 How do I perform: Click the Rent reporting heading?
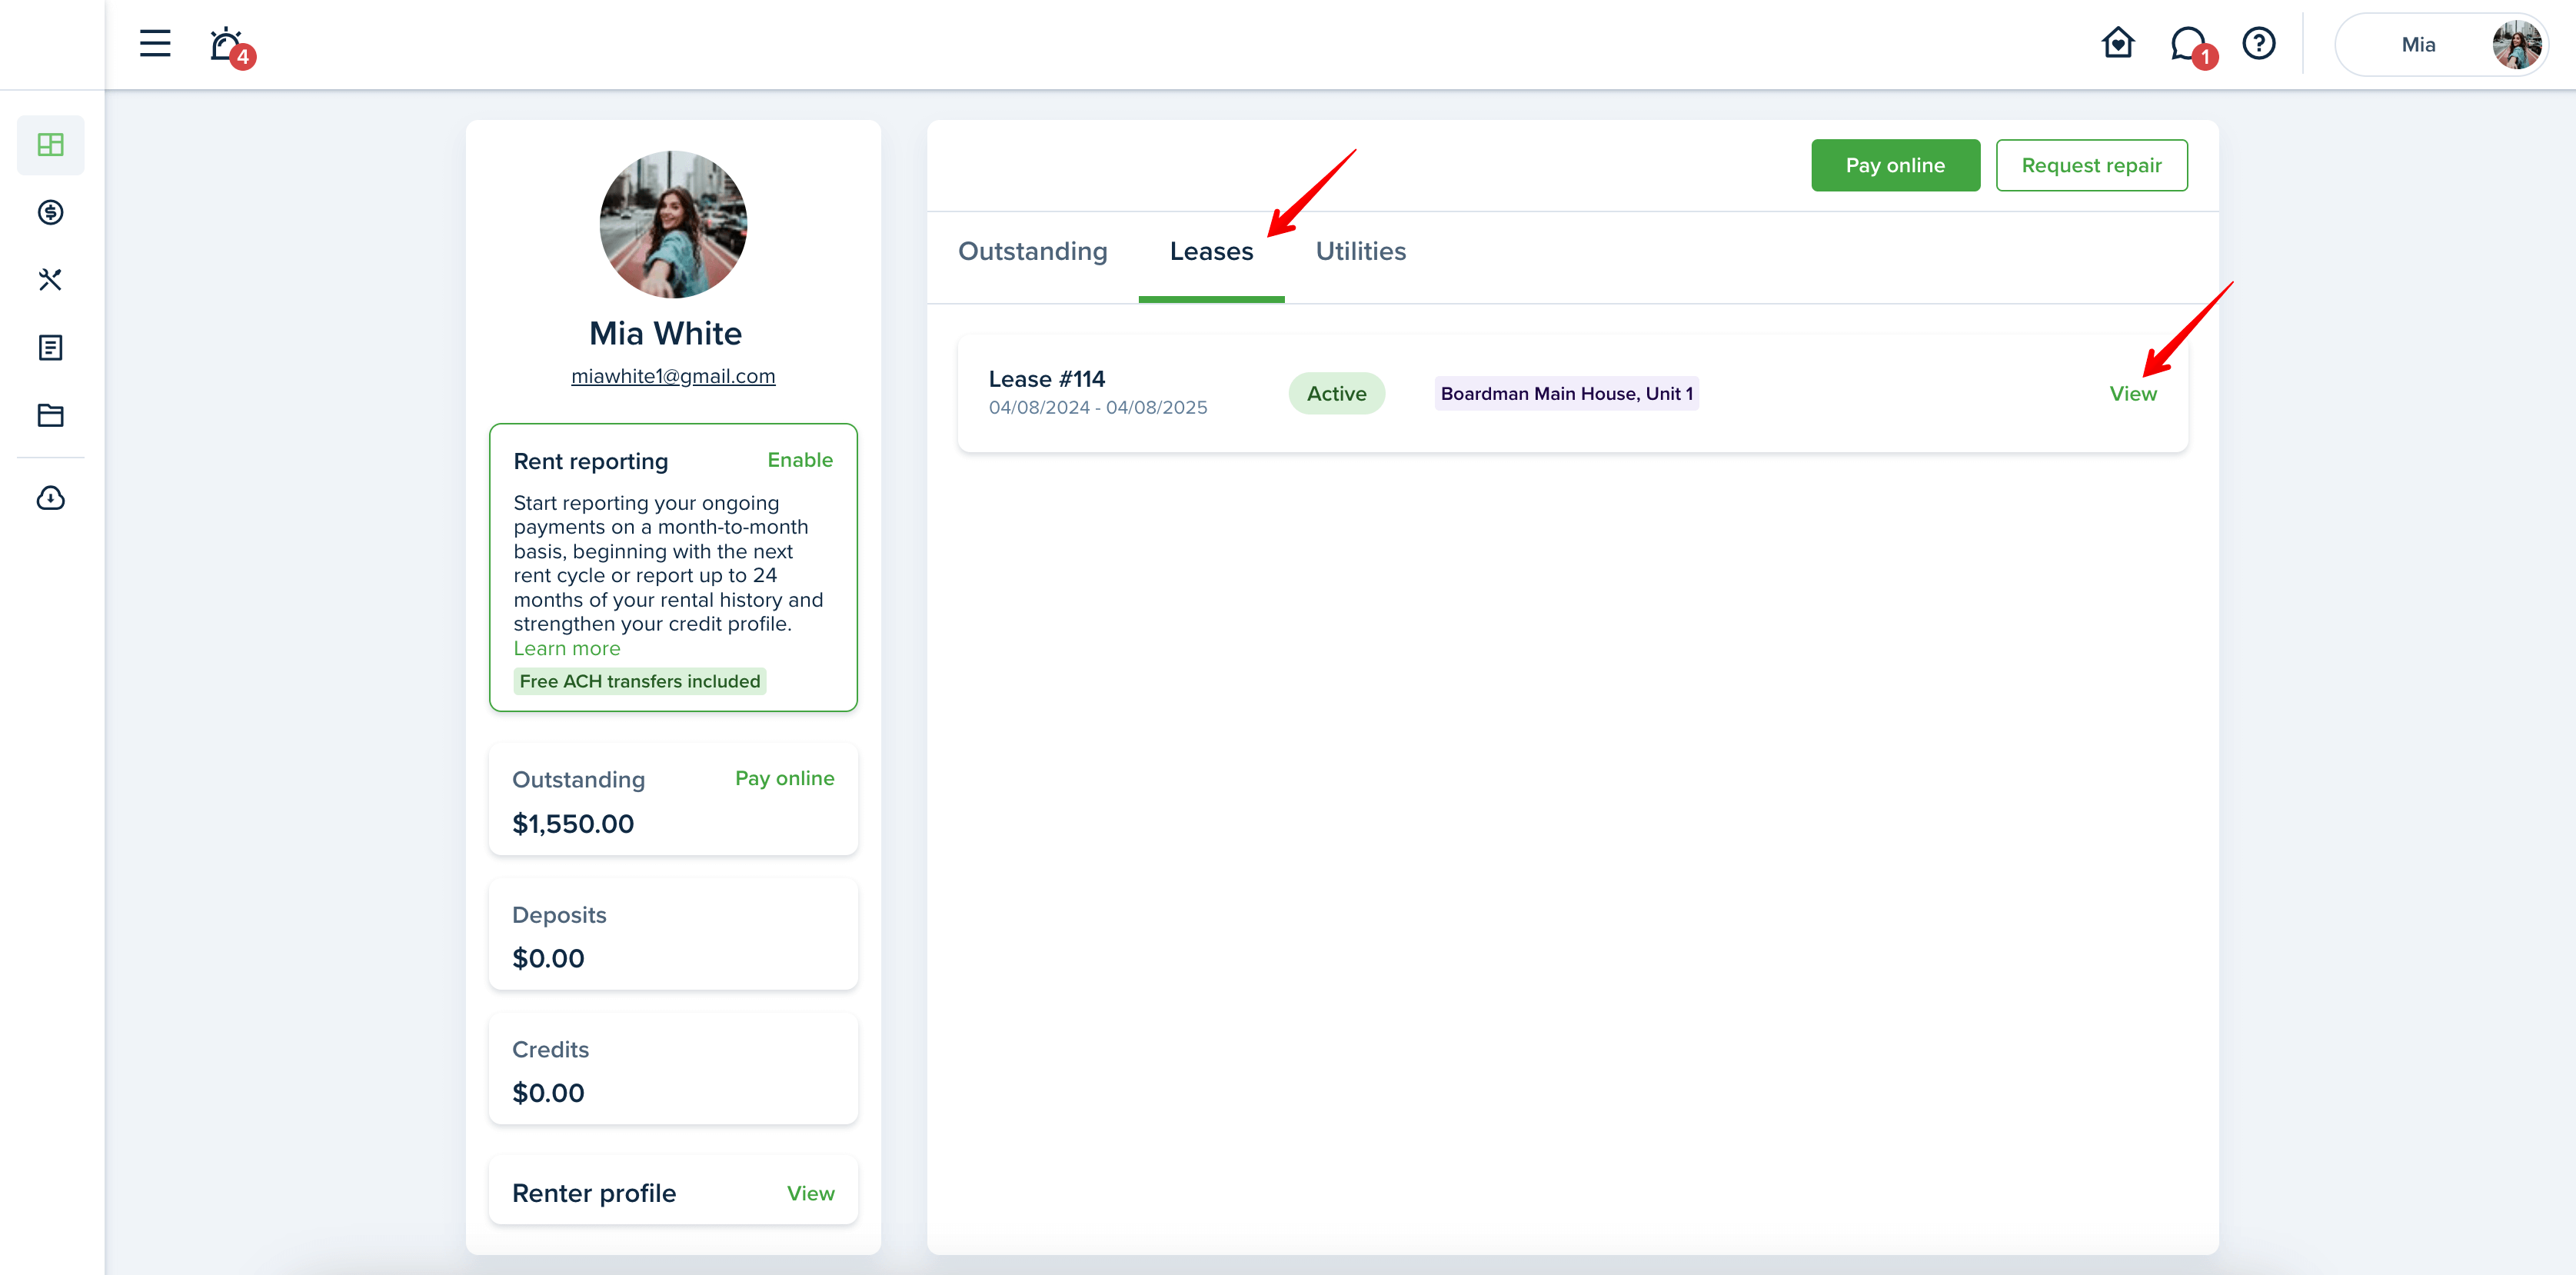590,461
